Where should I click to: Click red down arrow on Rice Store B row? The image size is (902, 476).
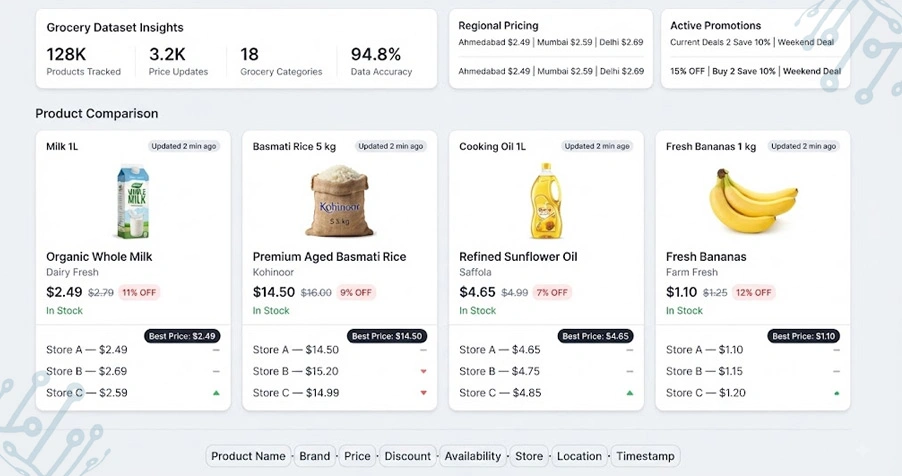click(x=423, y=371)
